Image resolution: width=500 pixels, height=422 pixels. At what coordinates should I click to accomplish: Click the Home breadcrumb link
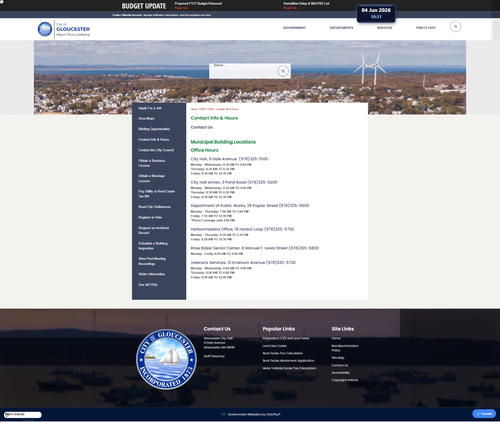(x=194, y=109)
